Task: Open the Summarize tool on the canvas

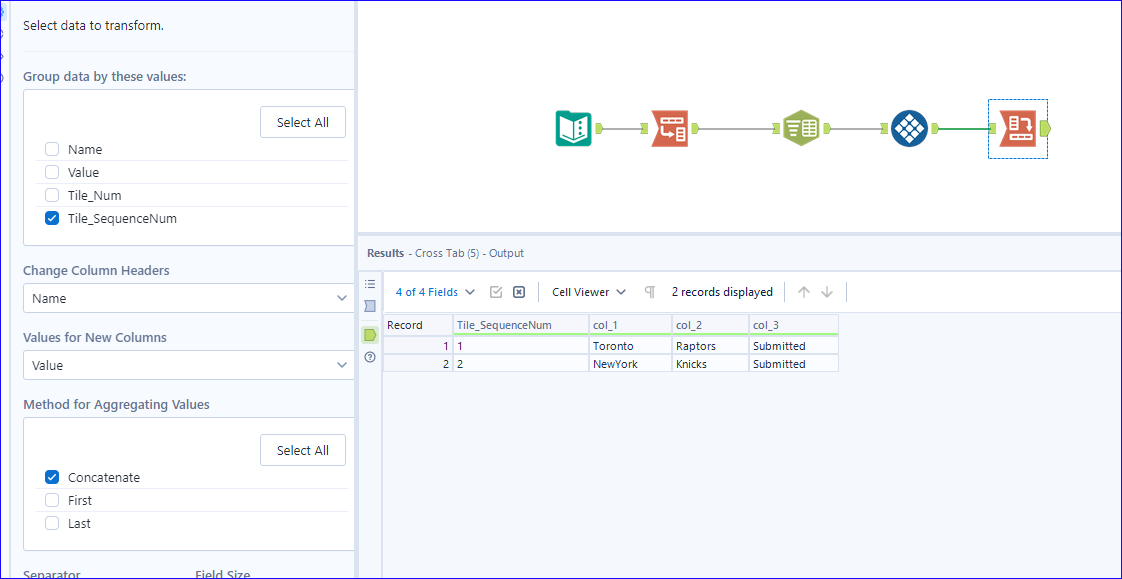Action: [x=800, y=128]
